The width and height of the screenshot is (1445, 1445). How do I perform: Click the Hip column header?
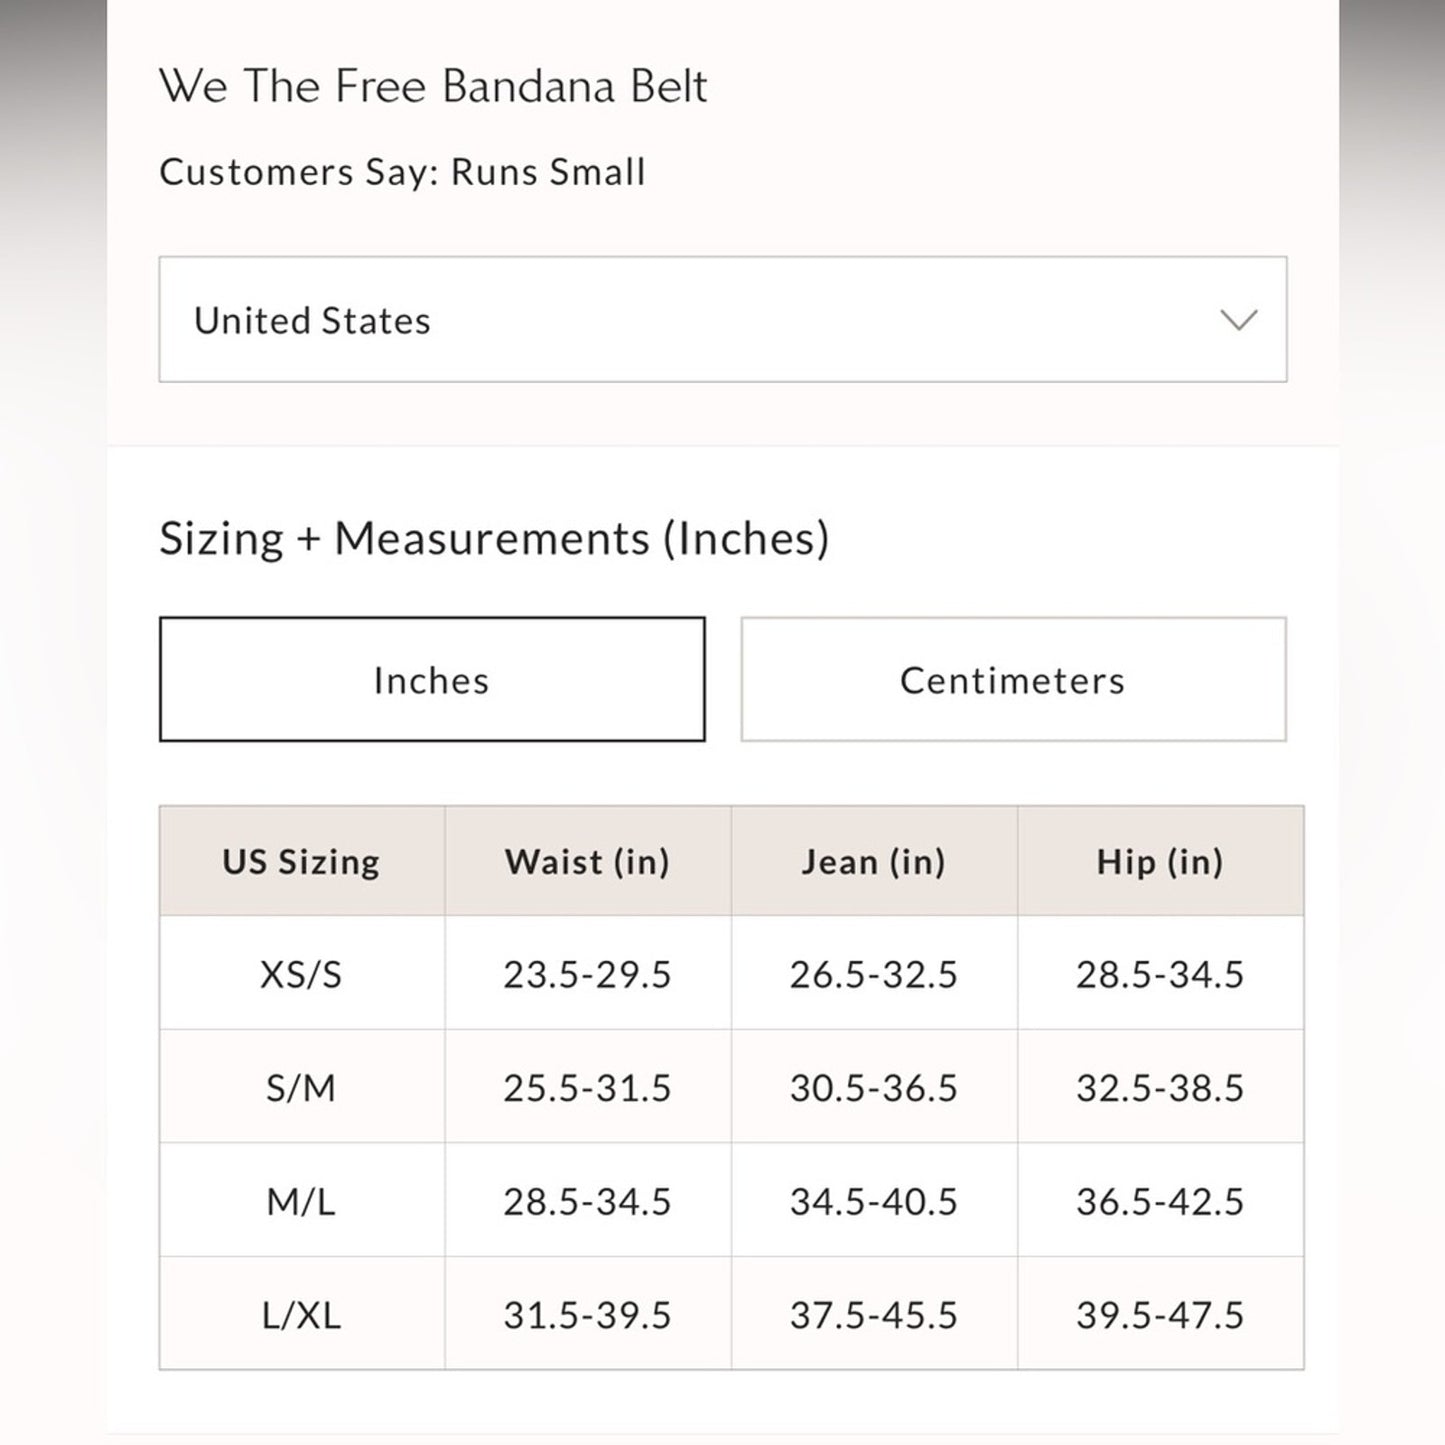pos(1161,861)
